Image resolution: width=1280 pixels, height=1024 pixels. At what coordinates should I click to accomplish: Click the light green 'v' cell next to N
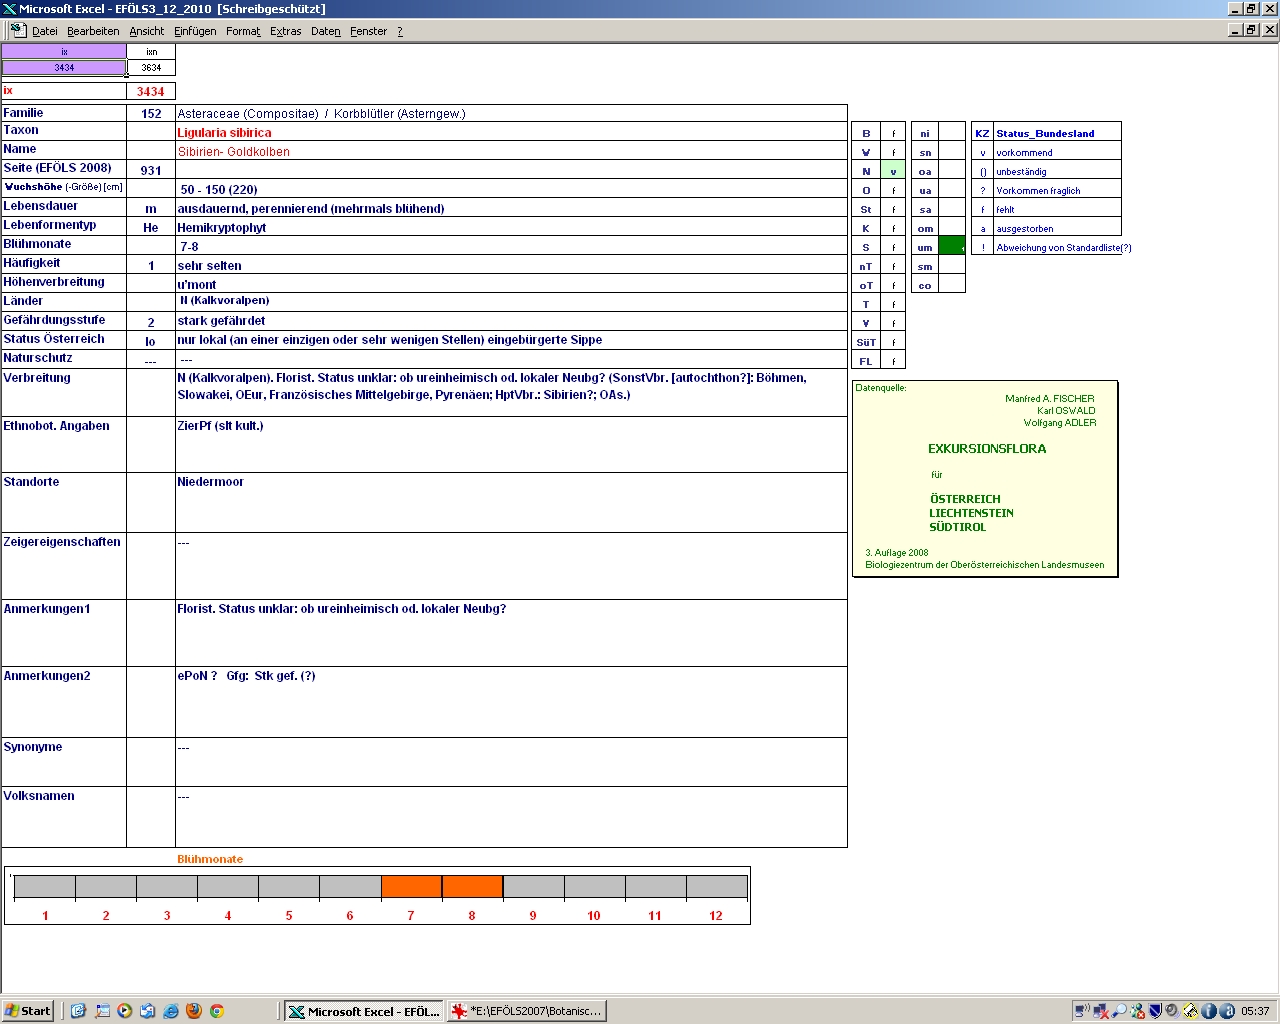(x=893, y=171)
